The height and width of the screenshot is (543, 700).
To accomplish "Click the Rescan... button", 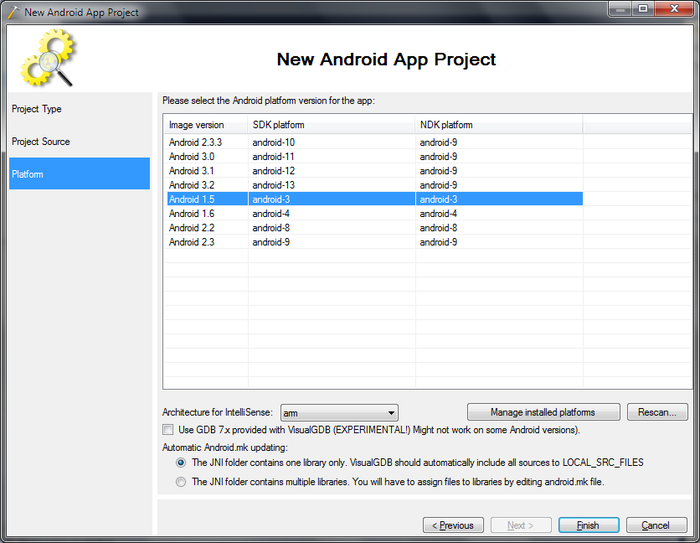I will (657, 412).
